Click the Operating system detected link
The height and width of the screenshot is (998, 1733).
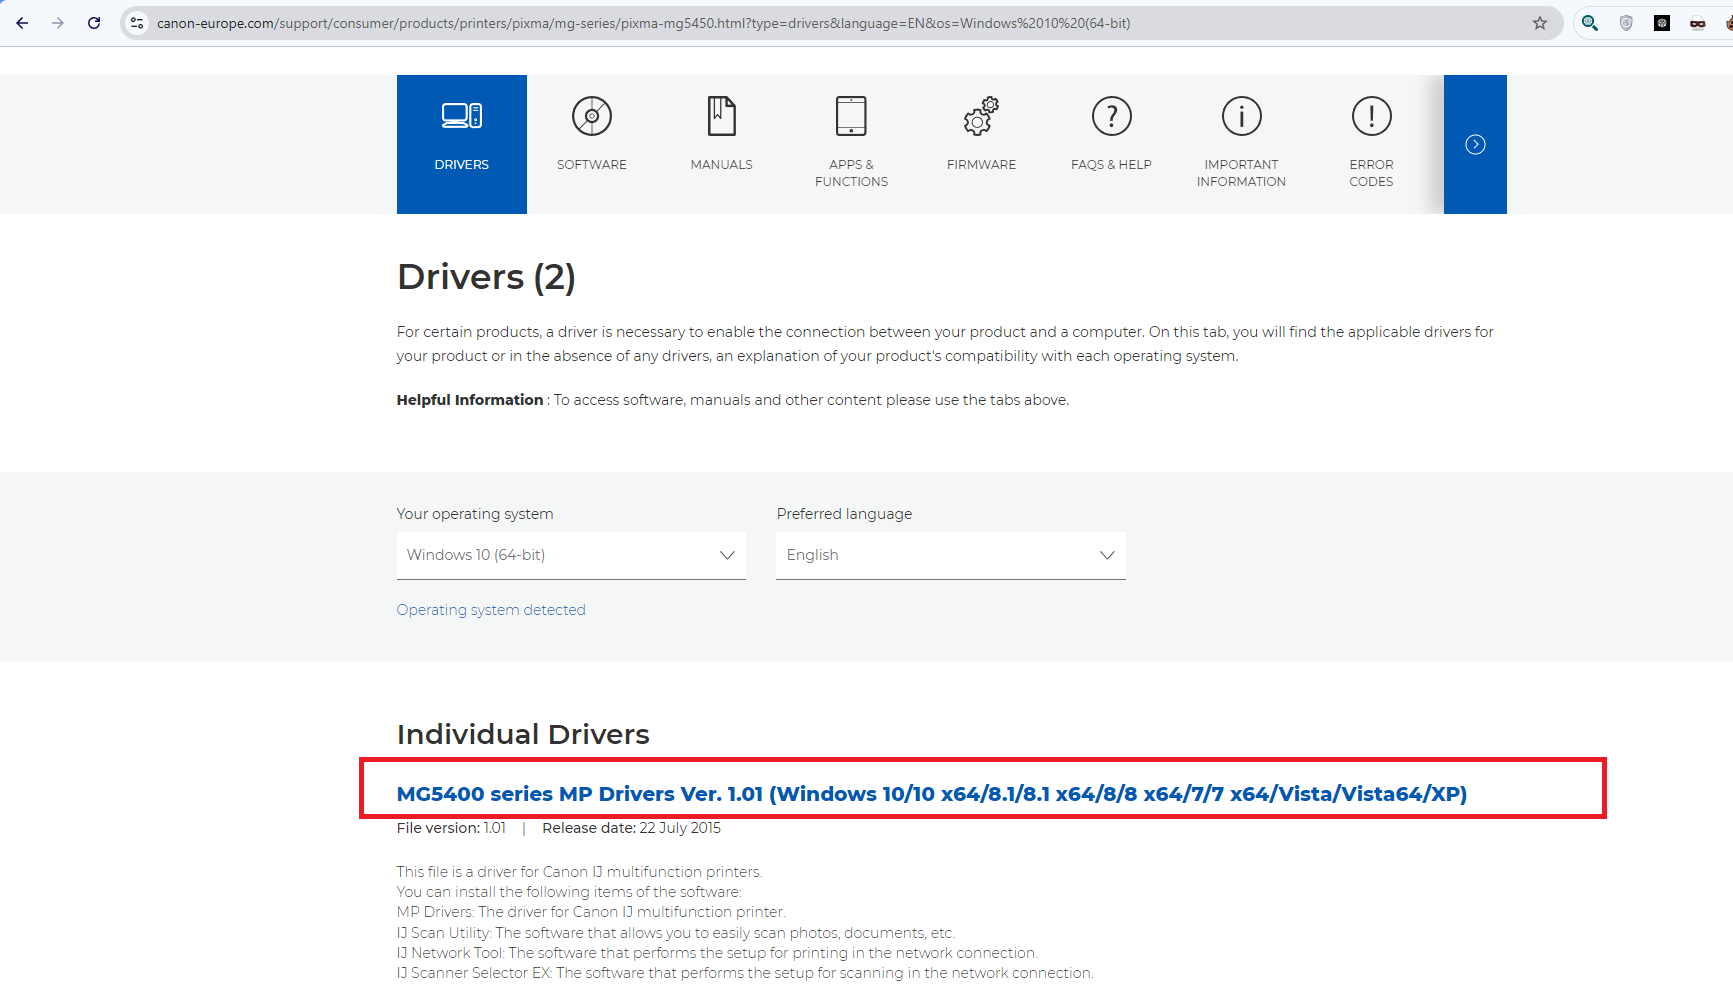click(491, 610)
